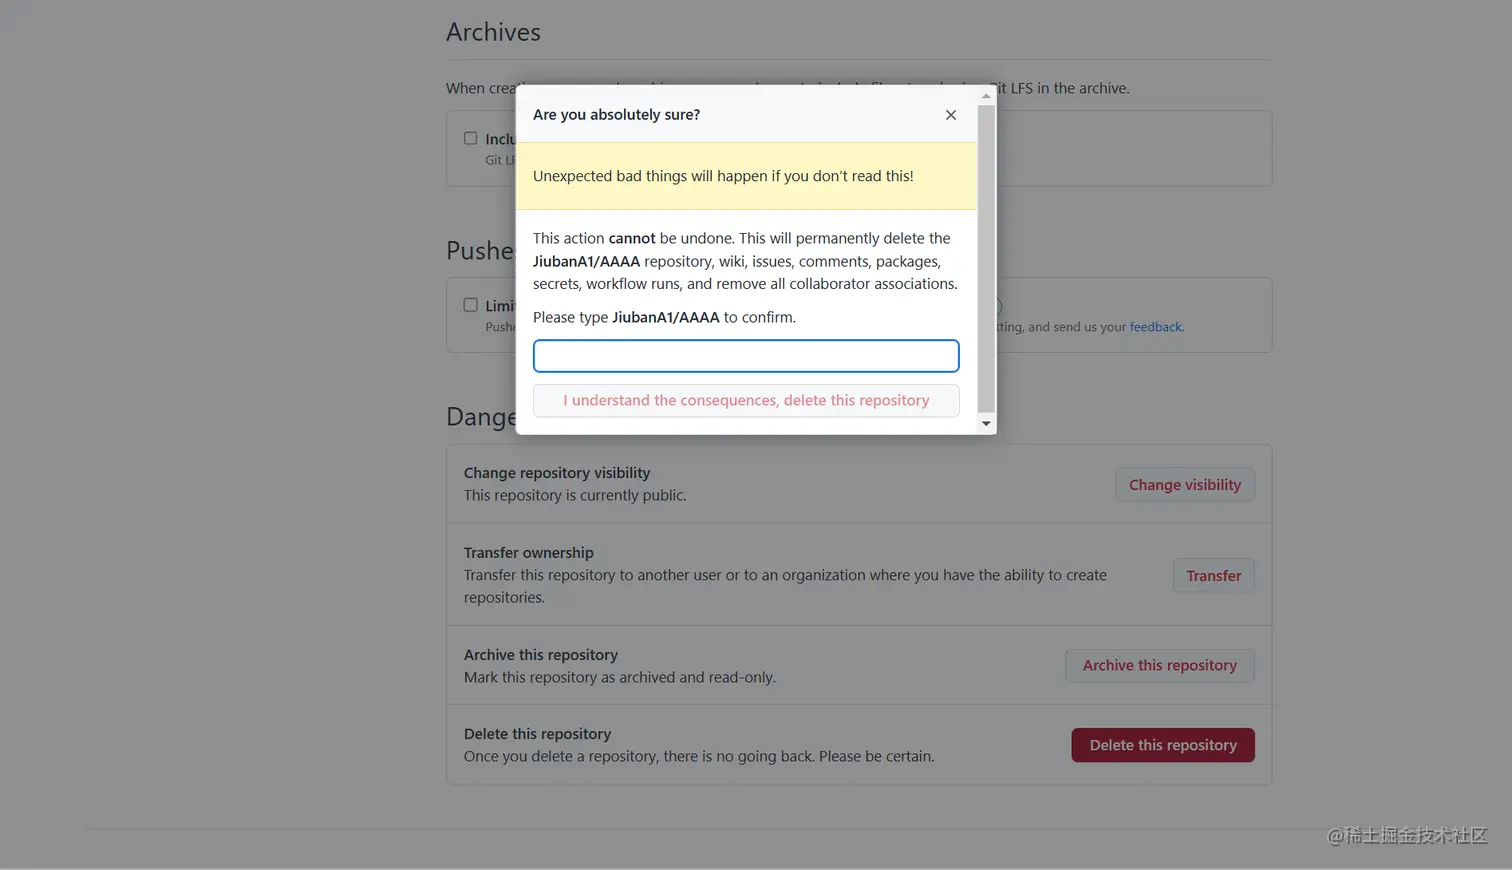Focus the repository name confirmation input field
This screenshot has width=1512, height=870.
tap(746, 356)
